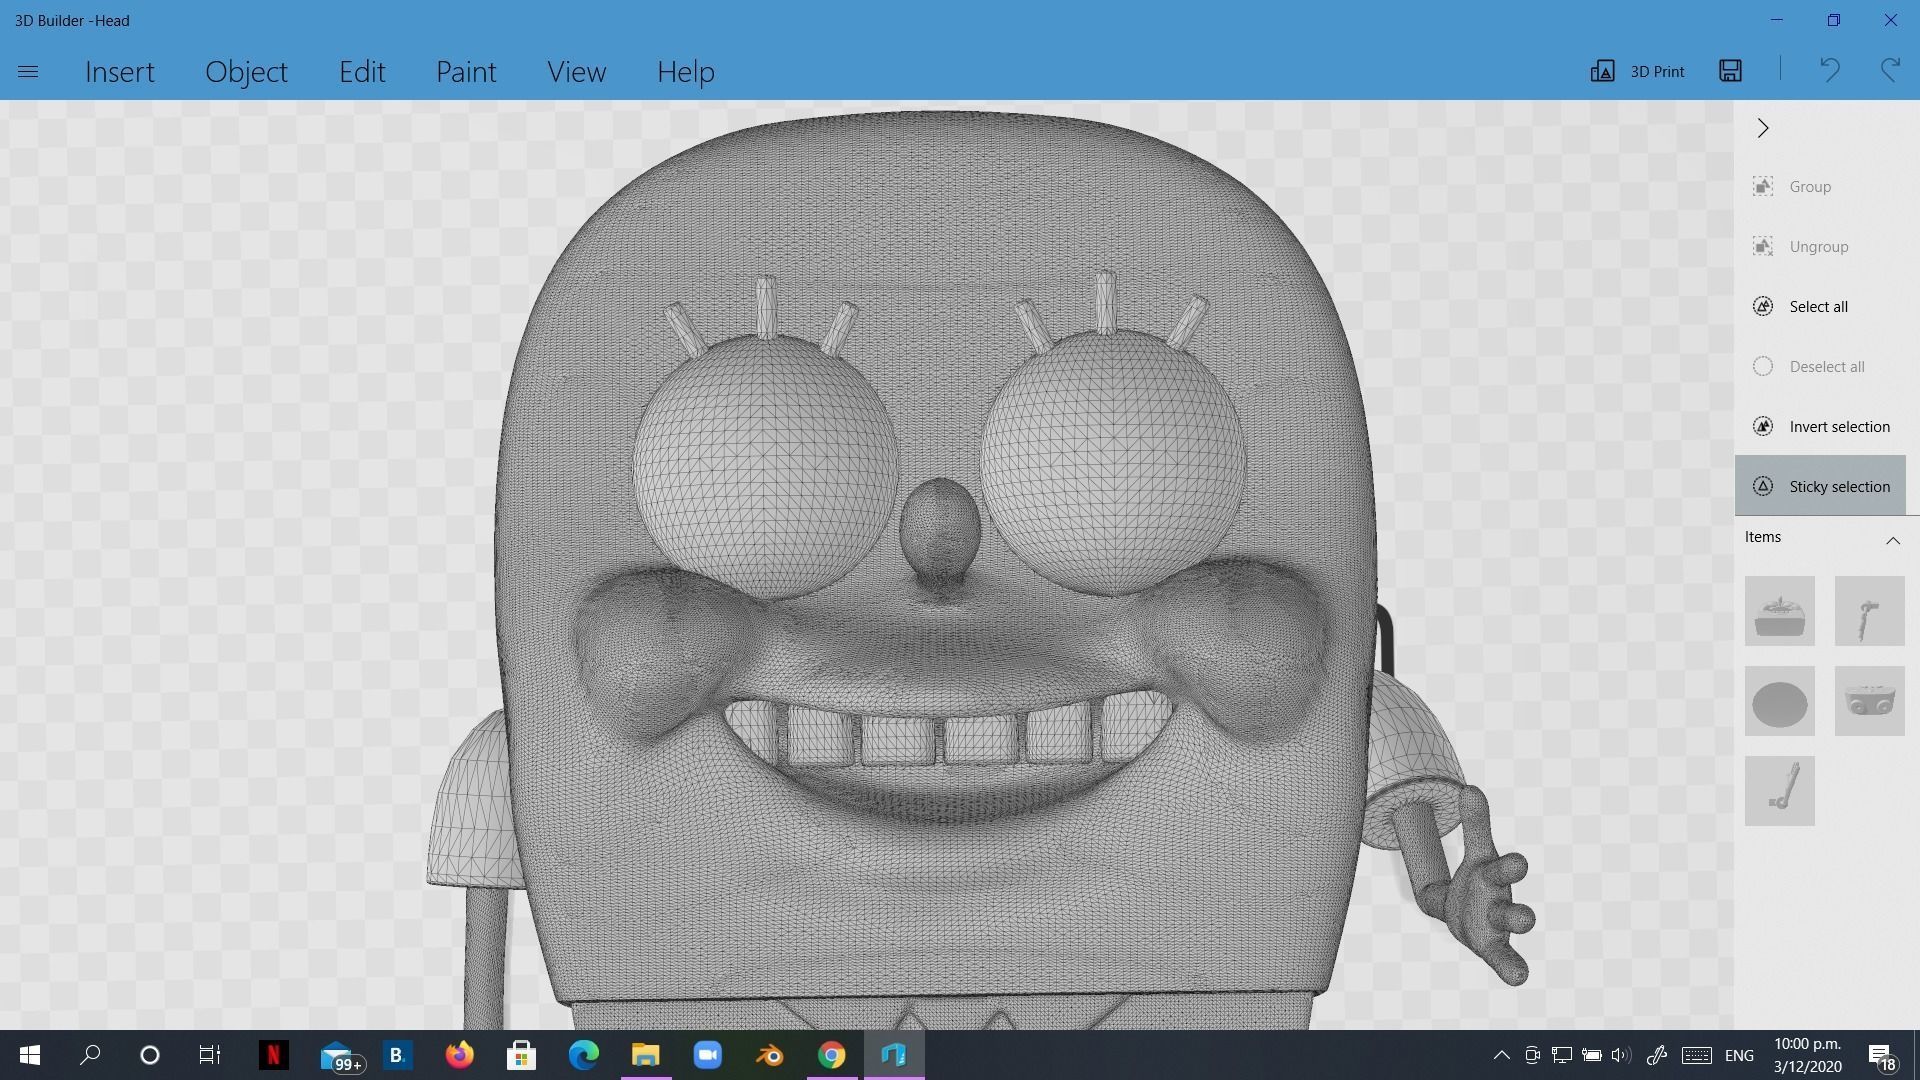Open the View menu
The height and width of the screenshot is (1080, 1920).
coord(576,71)
